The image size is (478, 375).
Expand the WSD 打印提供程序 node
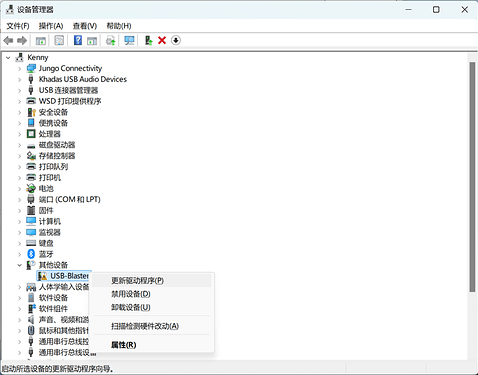(x=19, y=101)
